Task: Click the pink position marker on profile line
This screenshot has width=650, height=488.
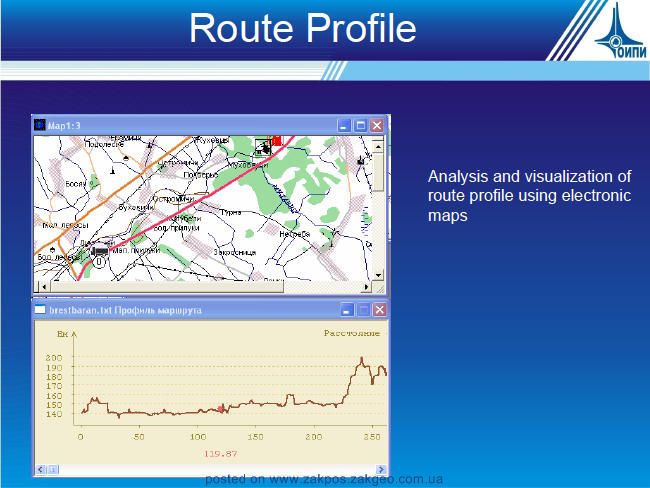Action: (x=221, y=409)
